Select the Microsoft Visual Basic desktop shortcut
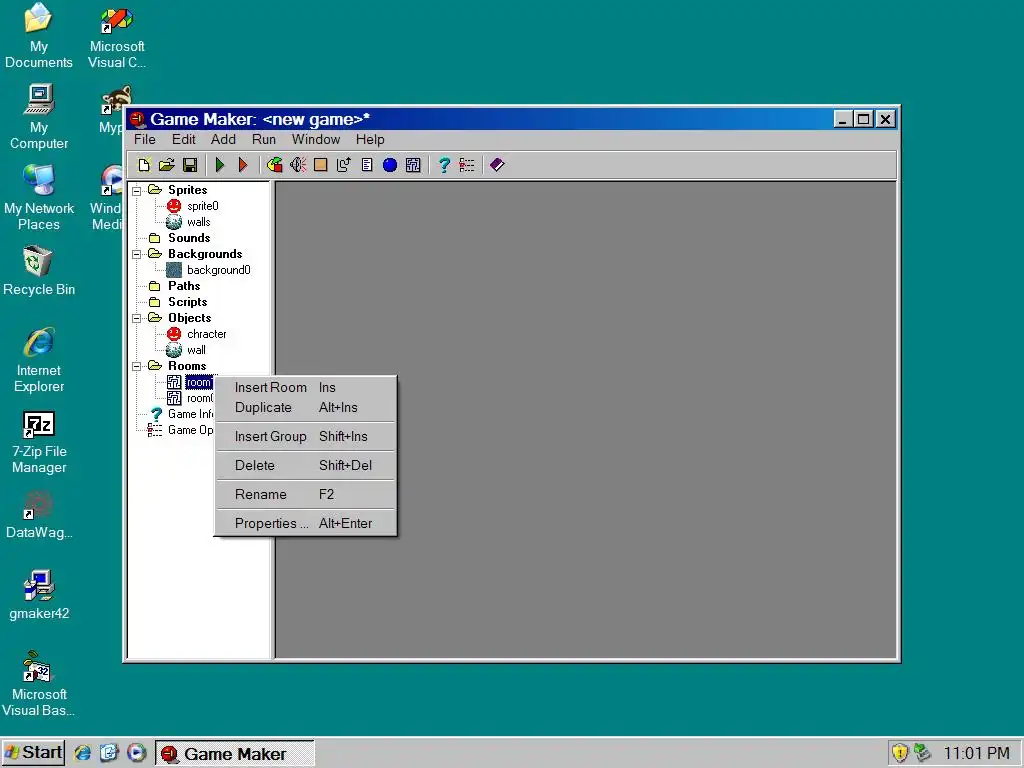Screen dimensions: 1024x768 [39, 684]
